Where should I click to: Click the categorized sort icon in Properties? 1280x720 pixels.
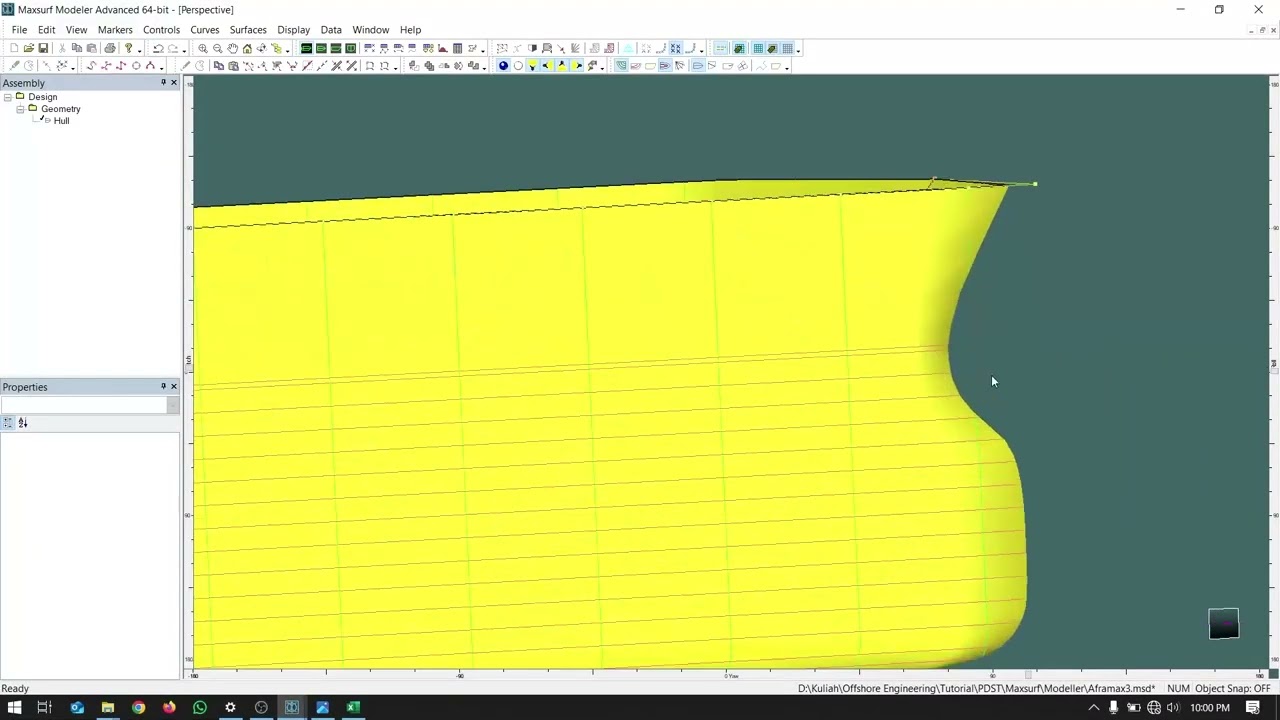tap(8, 423)
